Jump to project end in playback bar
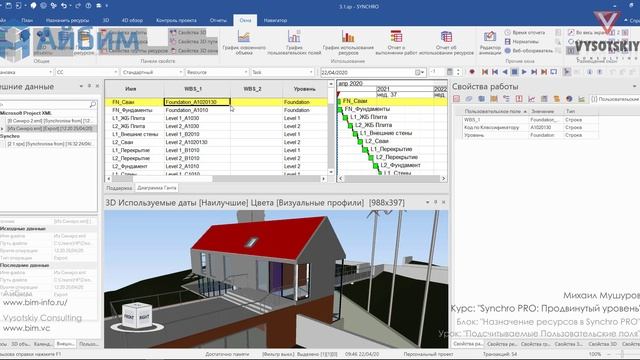The image size is (640, 360). point(544,72)
